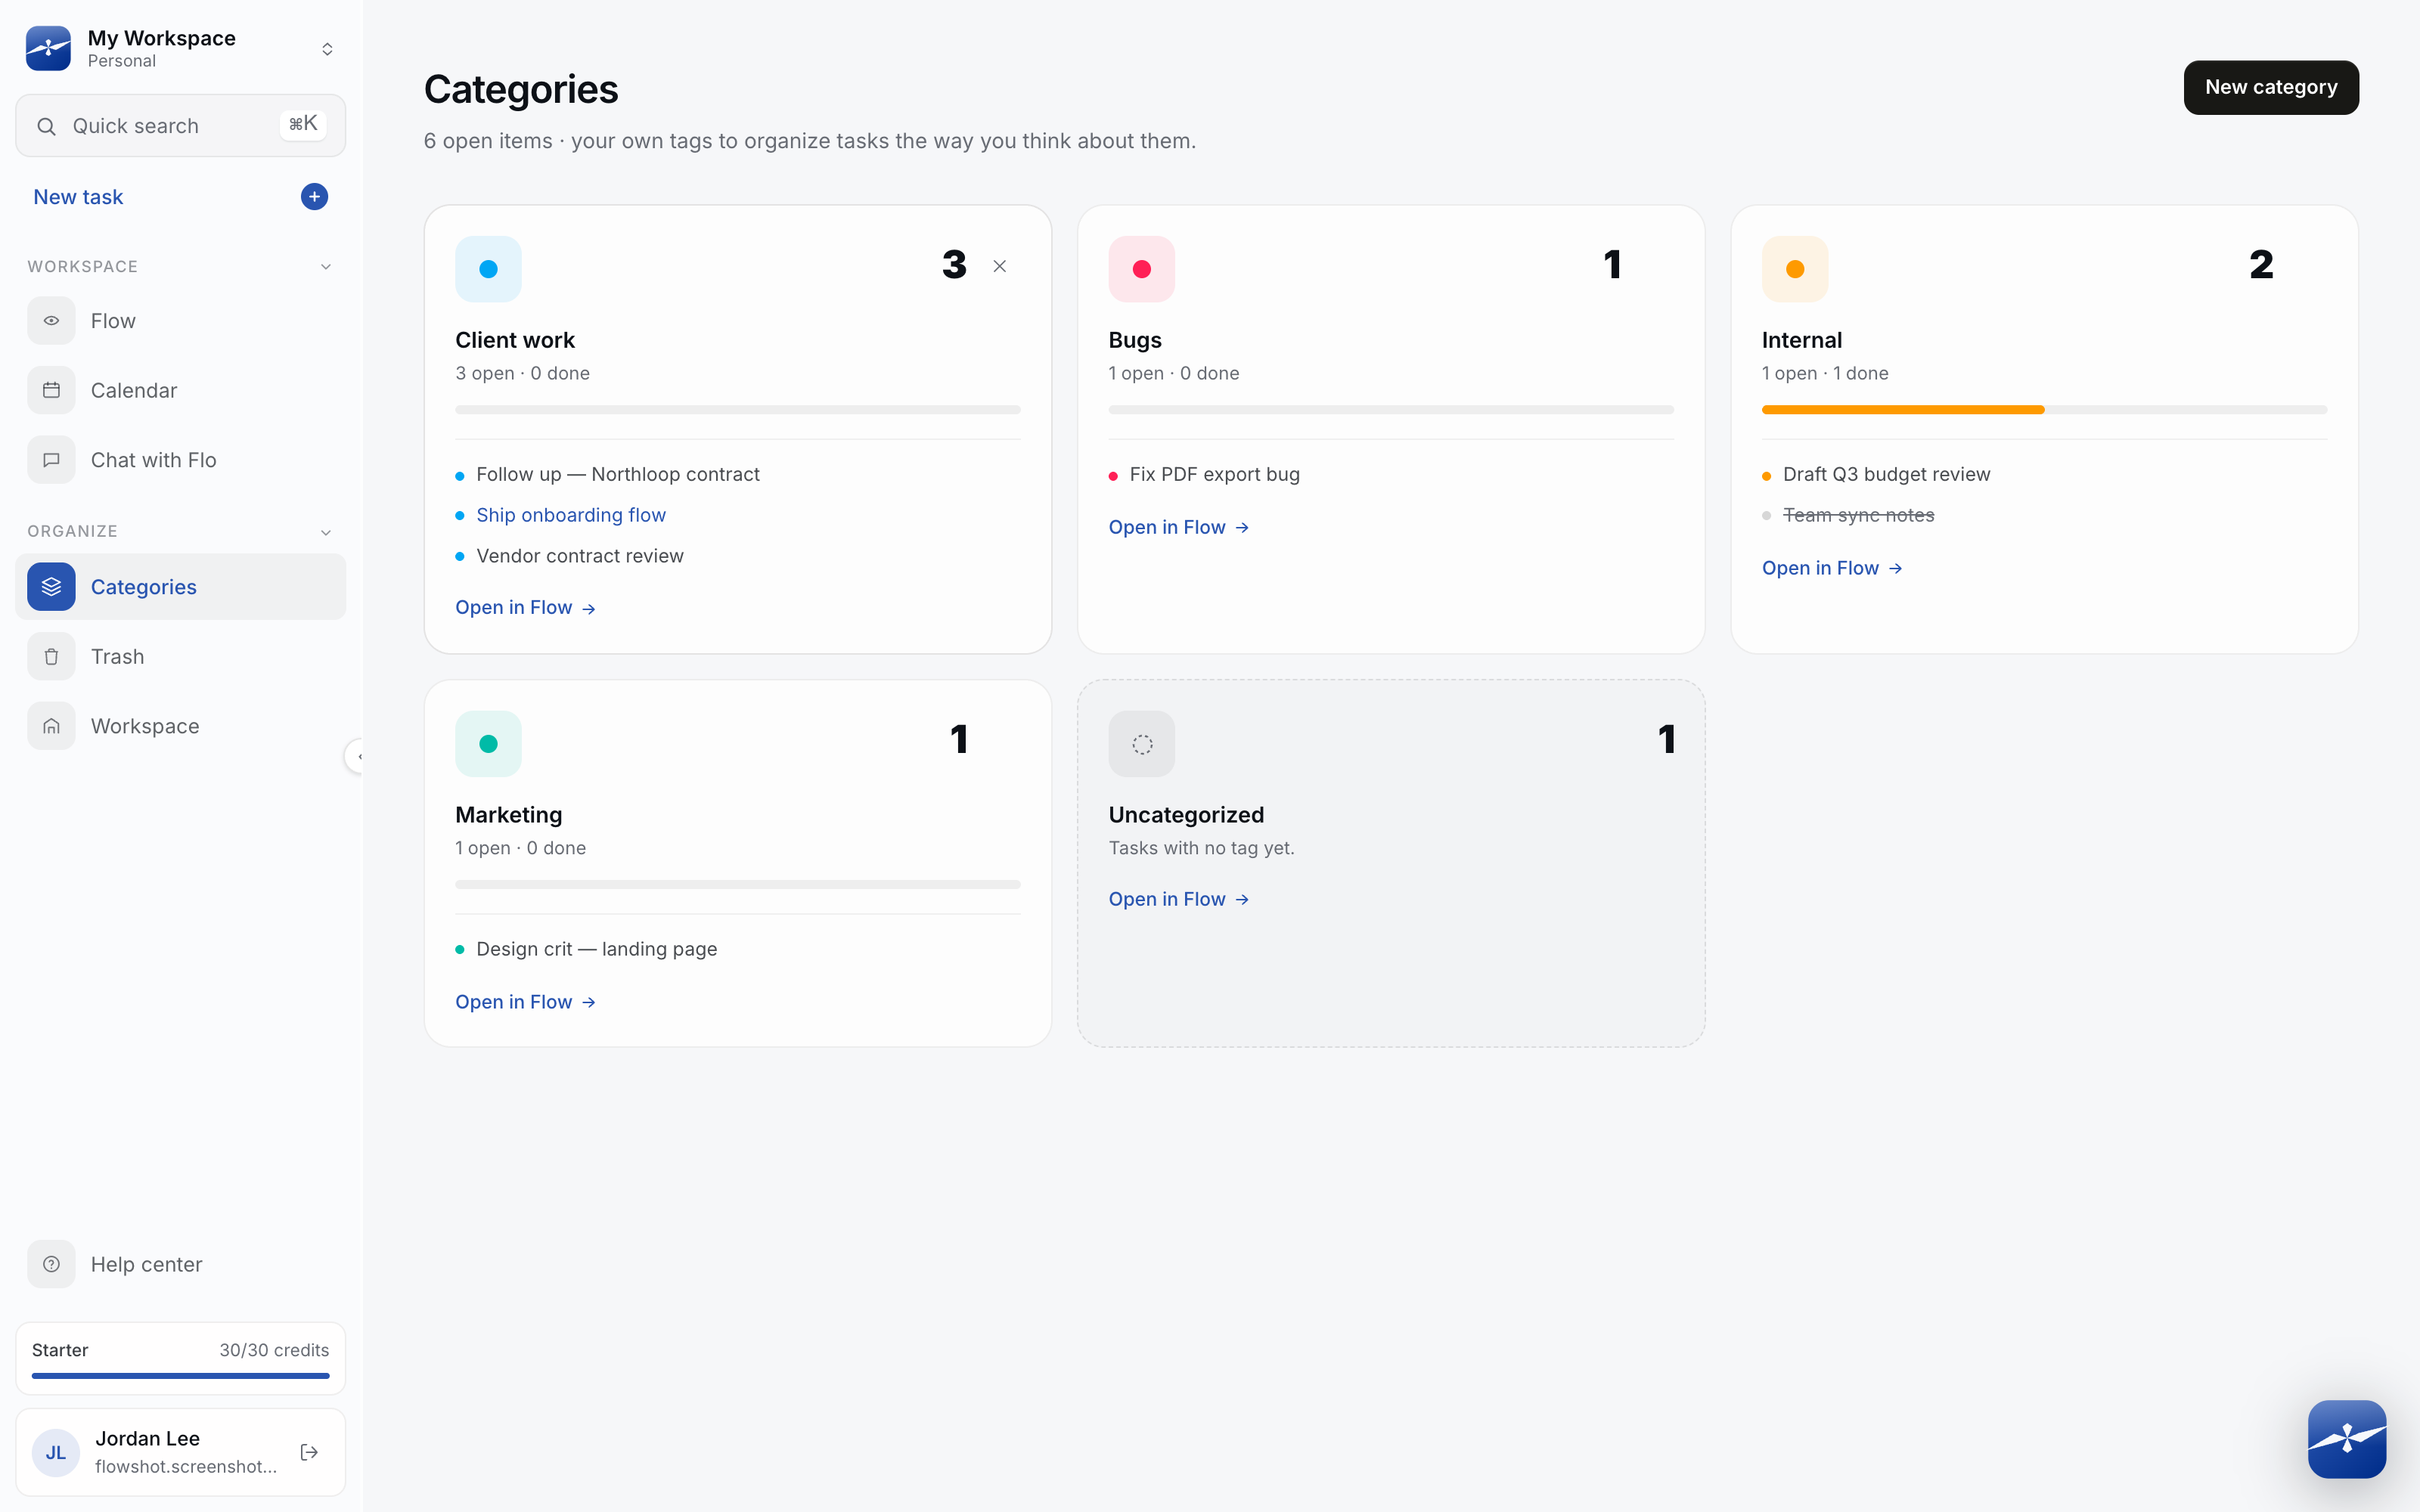
Task: Click the Internal count of 2
Action: coord(2261,265)
